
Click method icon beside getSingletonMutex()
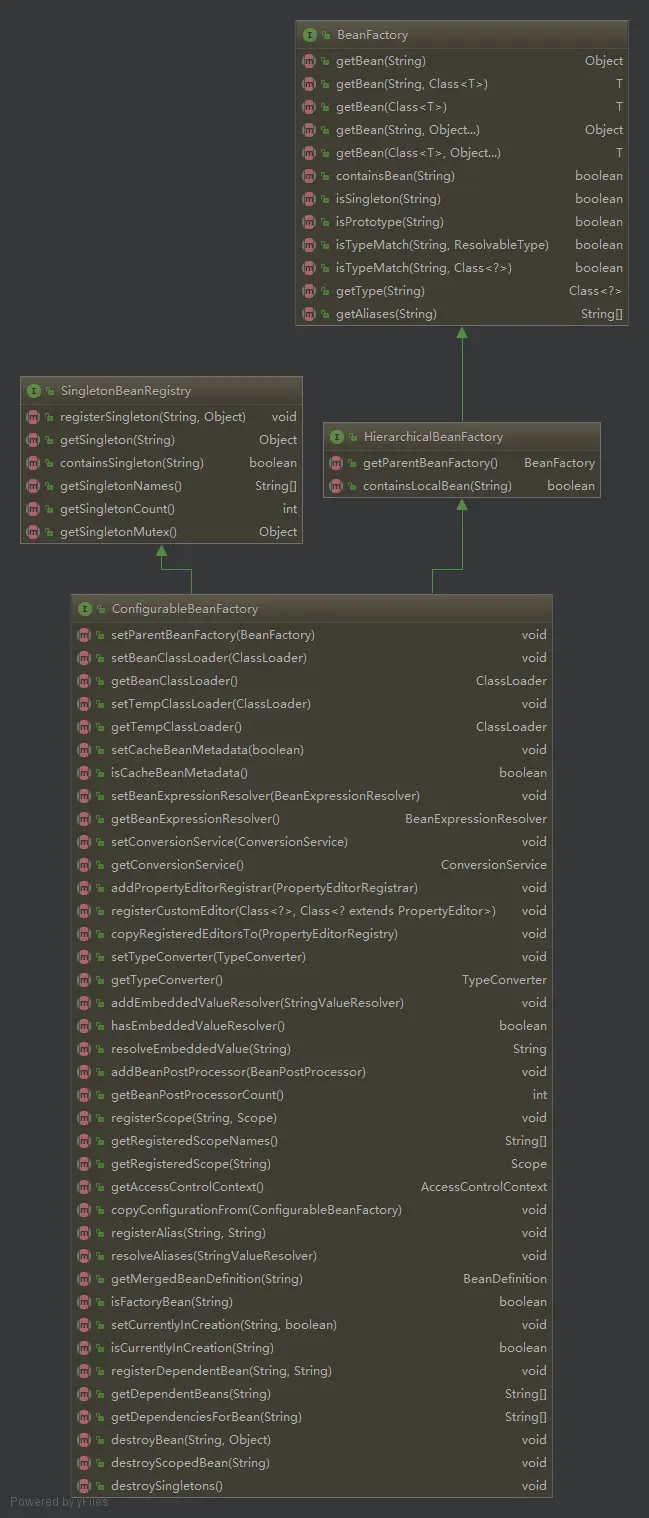33,532
